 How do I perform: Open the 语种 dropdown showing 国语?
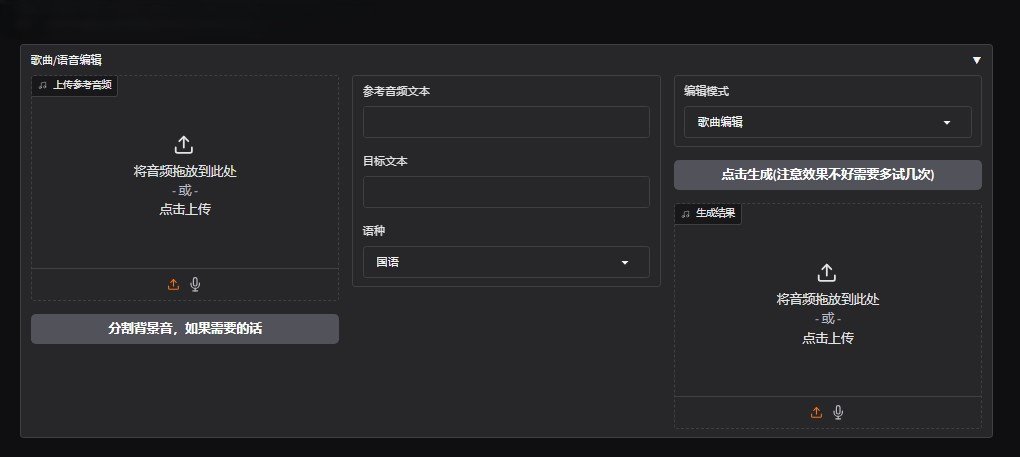(505, 262)
